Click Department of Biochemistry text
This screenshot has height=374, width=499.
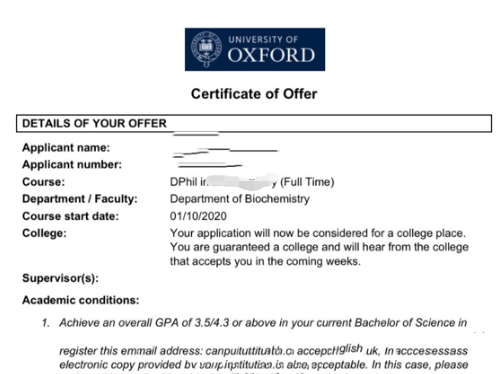click(240, 199)
